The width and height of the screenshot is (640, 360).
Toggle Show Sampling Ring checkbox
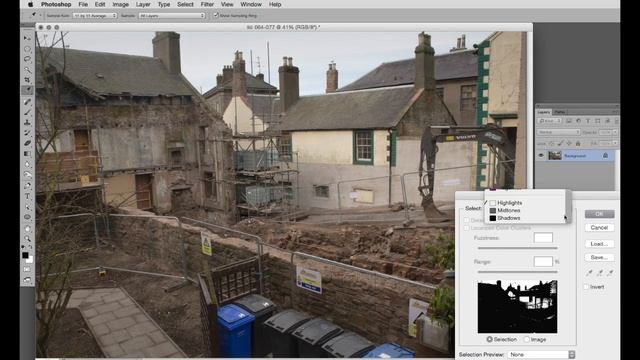pyautogui.click(x=216, y=16)
